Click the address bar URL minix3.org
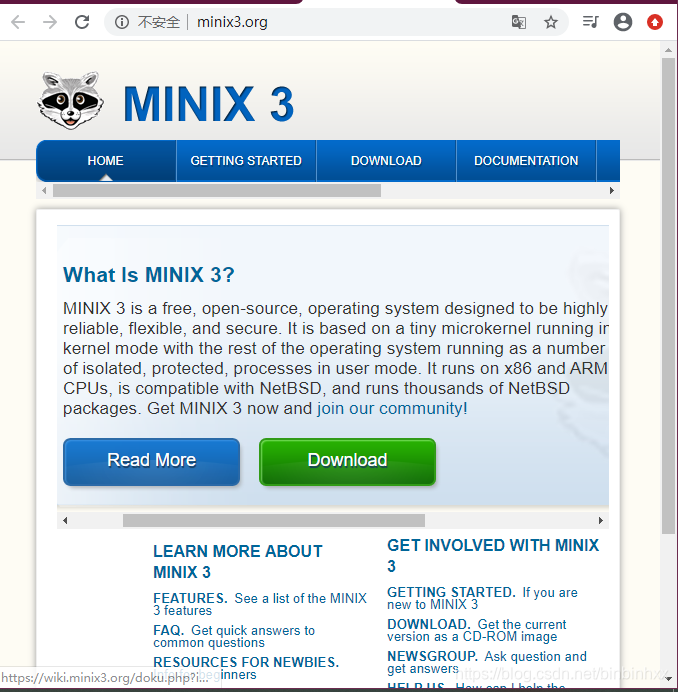This screenshot has width=678, height=692. [x=232, y=22]
